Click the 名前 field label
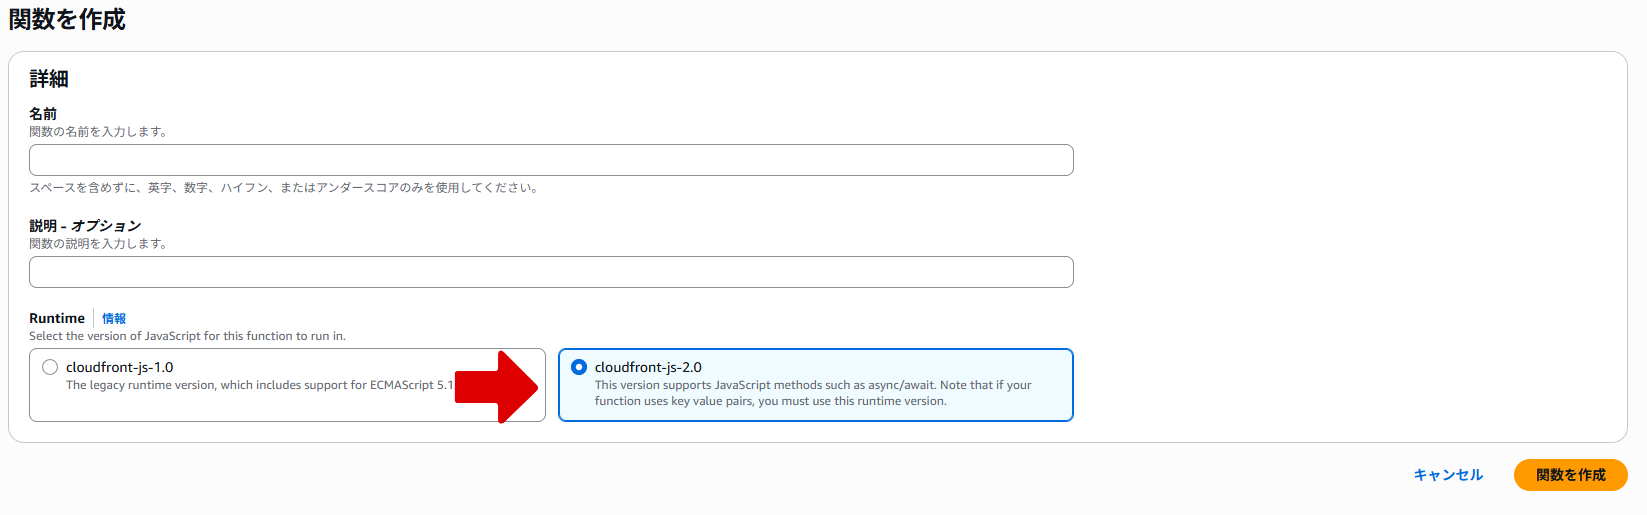This screenshot has height=515, width=1647. pyautogui.click(x=43, y=114)
